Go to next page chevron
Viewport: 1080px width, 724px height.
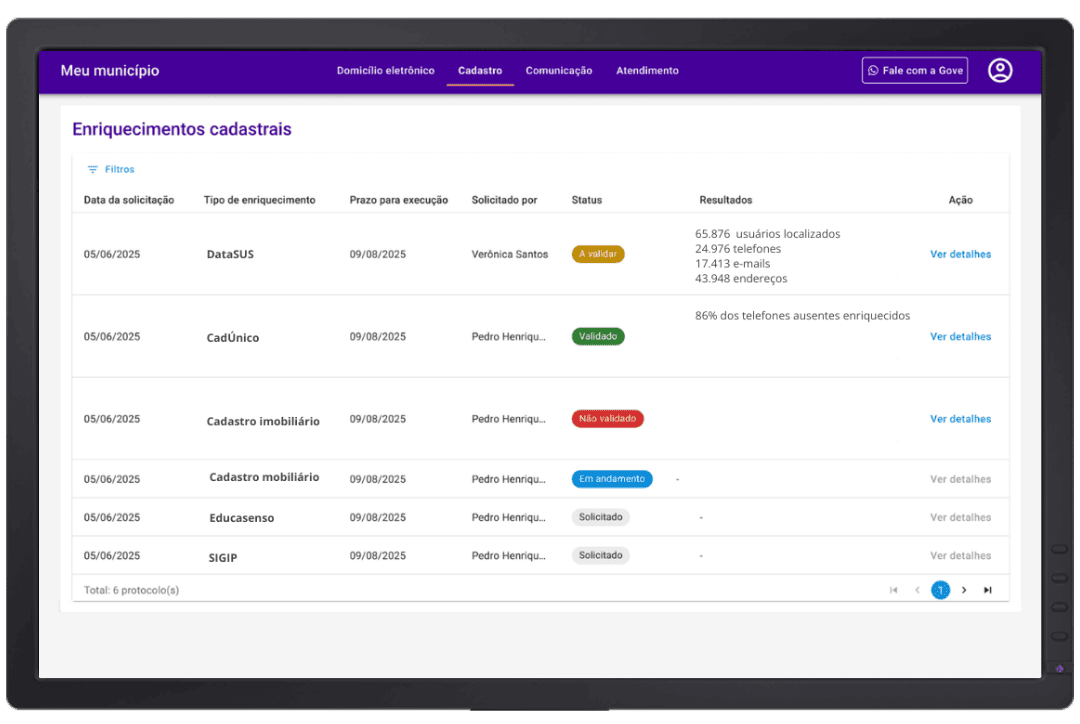[x=964, y=590]
